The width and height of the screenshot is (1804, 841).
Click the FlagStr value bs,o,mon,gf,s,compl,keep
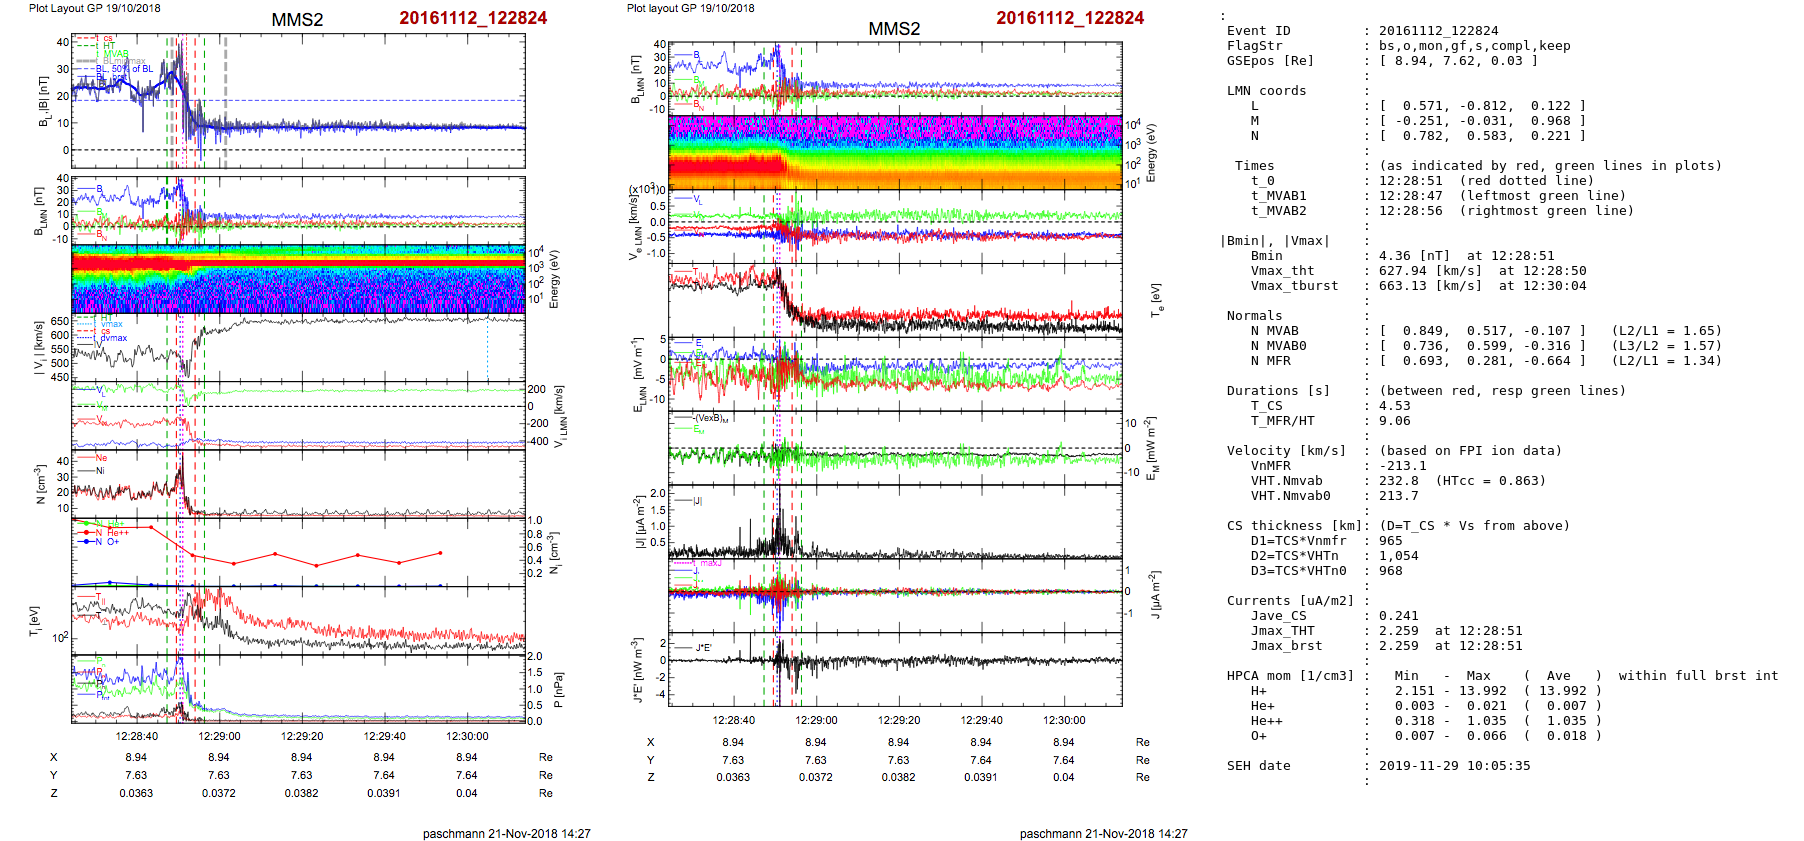pyautogui.click(x=1474, y=46)
